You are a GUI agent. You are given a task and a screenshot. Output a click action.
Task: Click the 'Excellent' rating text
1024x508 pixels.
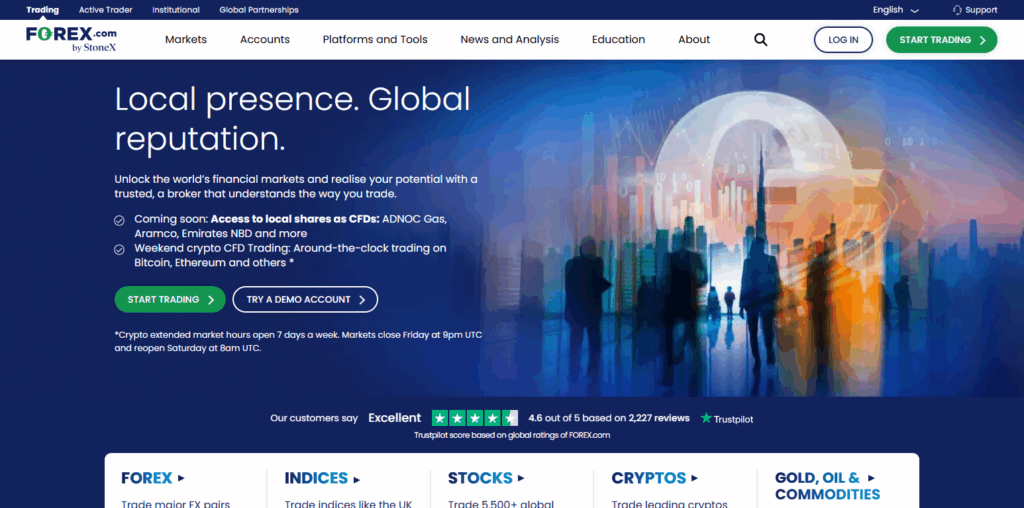[x=394, y=418]
